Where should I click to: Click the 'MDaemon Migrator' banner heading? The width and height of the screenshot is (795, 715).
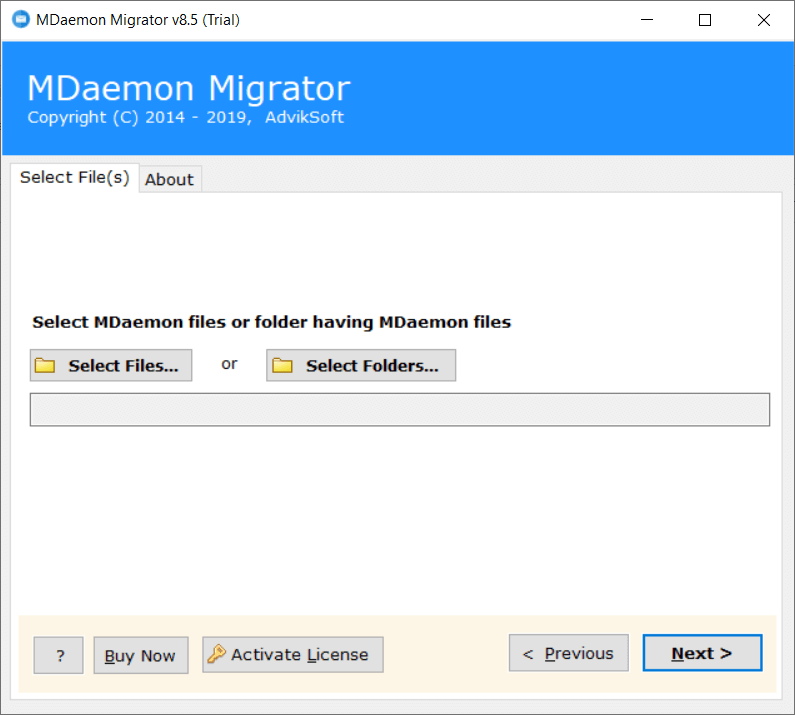[x=189, y=89]
